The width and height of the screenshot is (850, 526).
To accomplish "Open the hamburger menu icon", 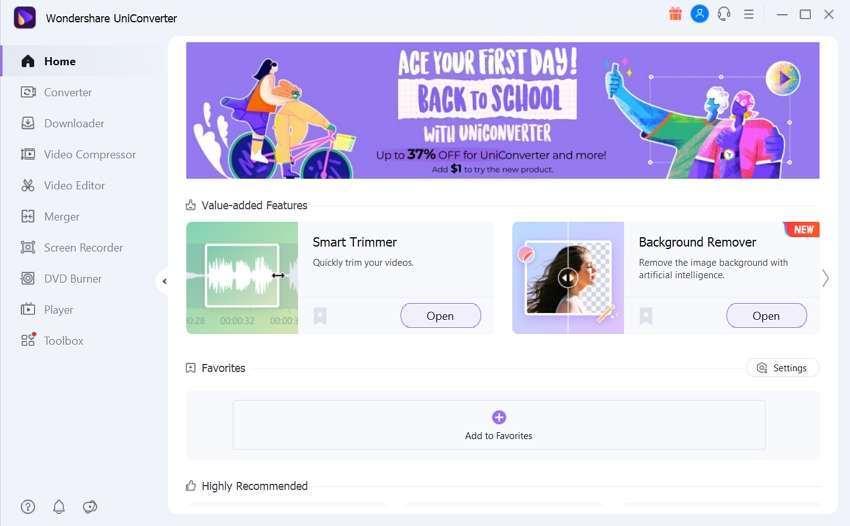I will tap(749, 15).
